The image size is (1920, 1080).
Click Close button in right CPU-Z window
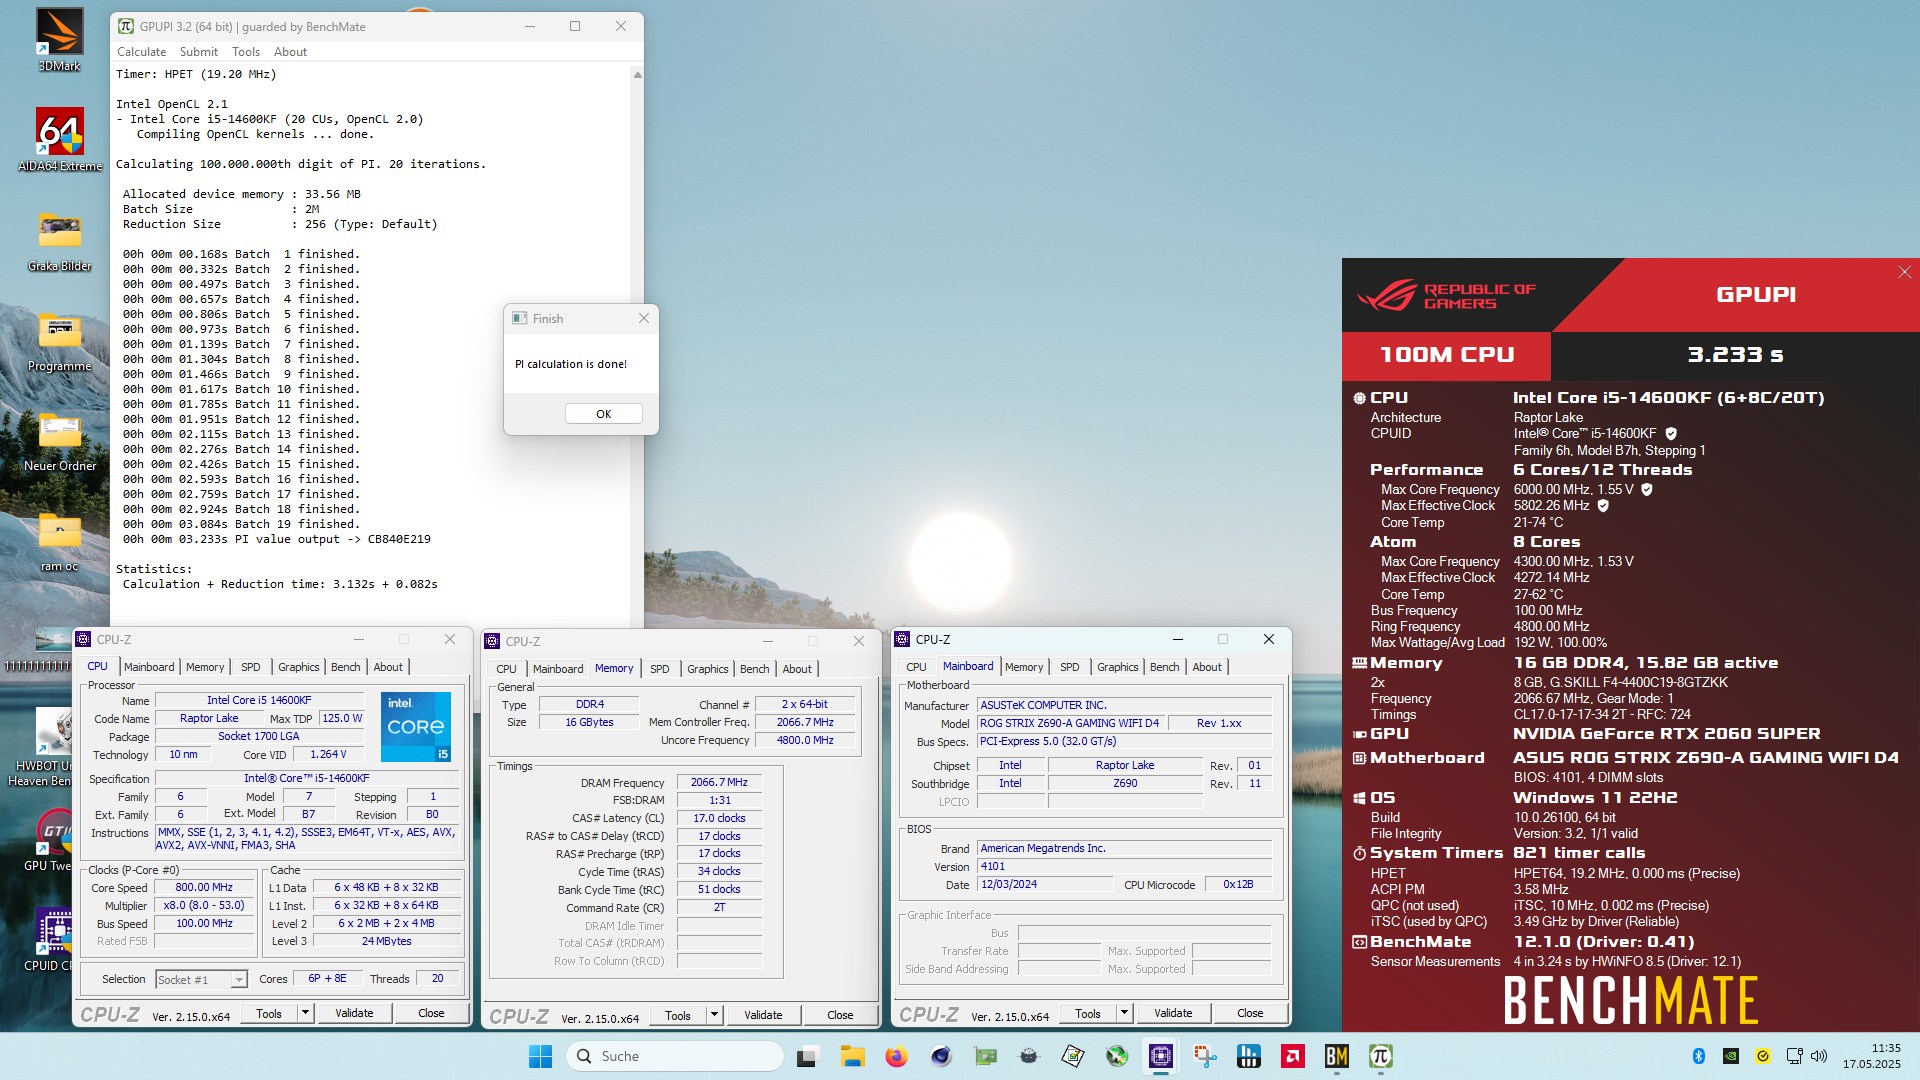1250,1013
